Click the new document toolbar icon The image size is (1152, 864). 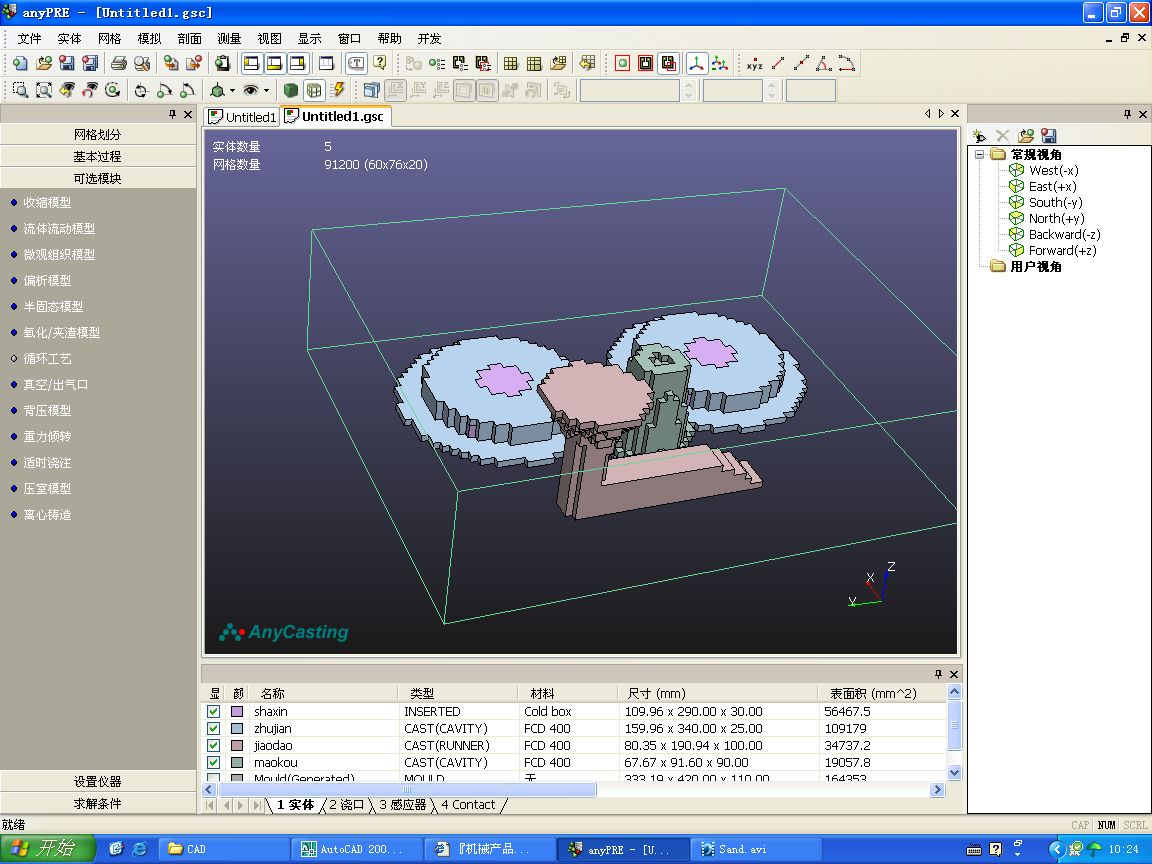pos(20,63)
